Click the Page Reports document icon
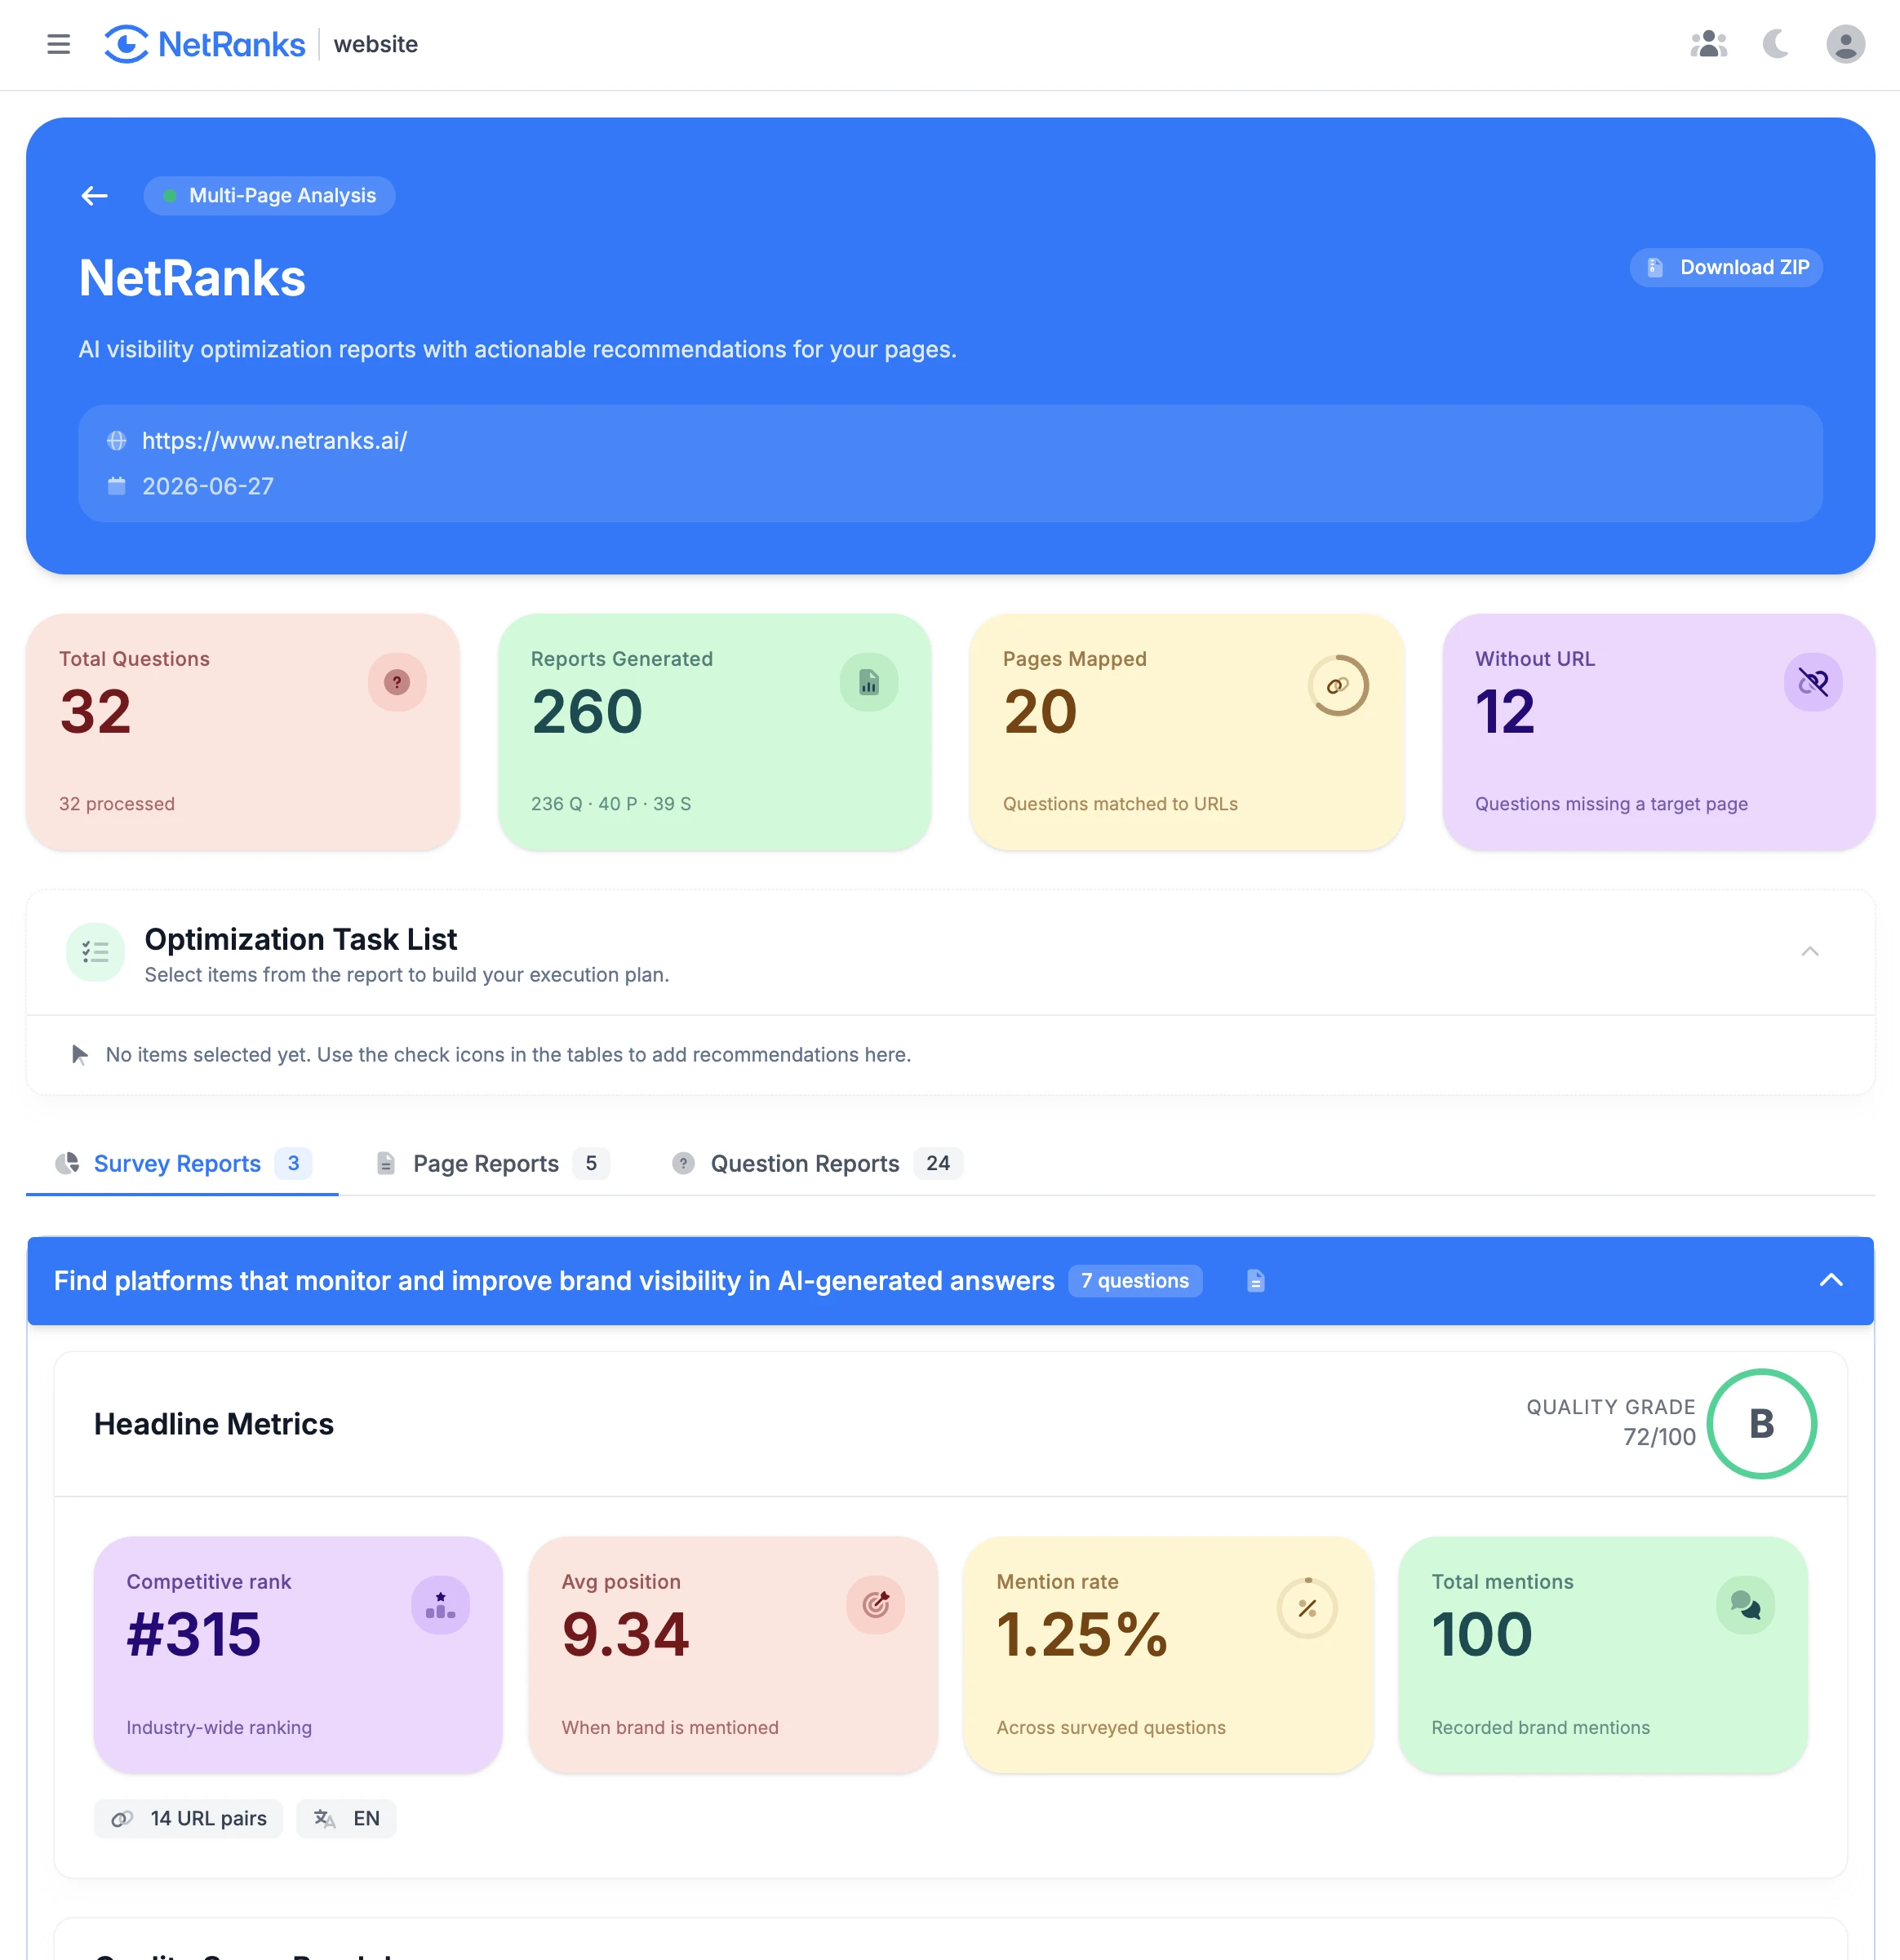The width and height of the screenshot is (1900, 1960). click(x=385, y=1163)
